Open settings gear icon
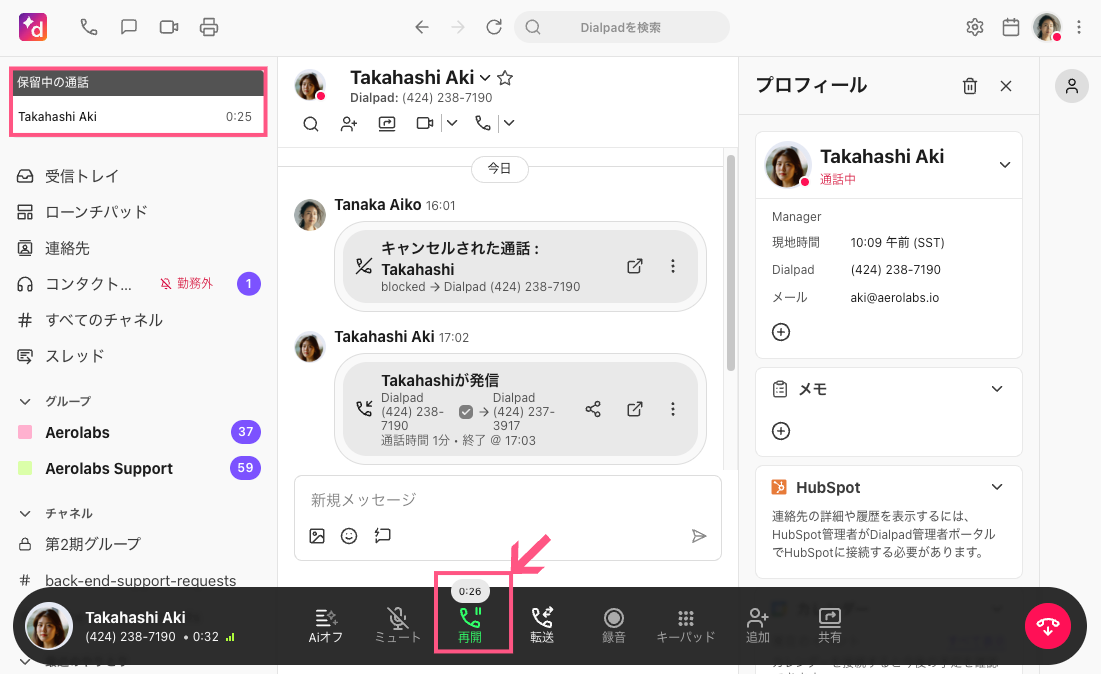 [975, 27]
